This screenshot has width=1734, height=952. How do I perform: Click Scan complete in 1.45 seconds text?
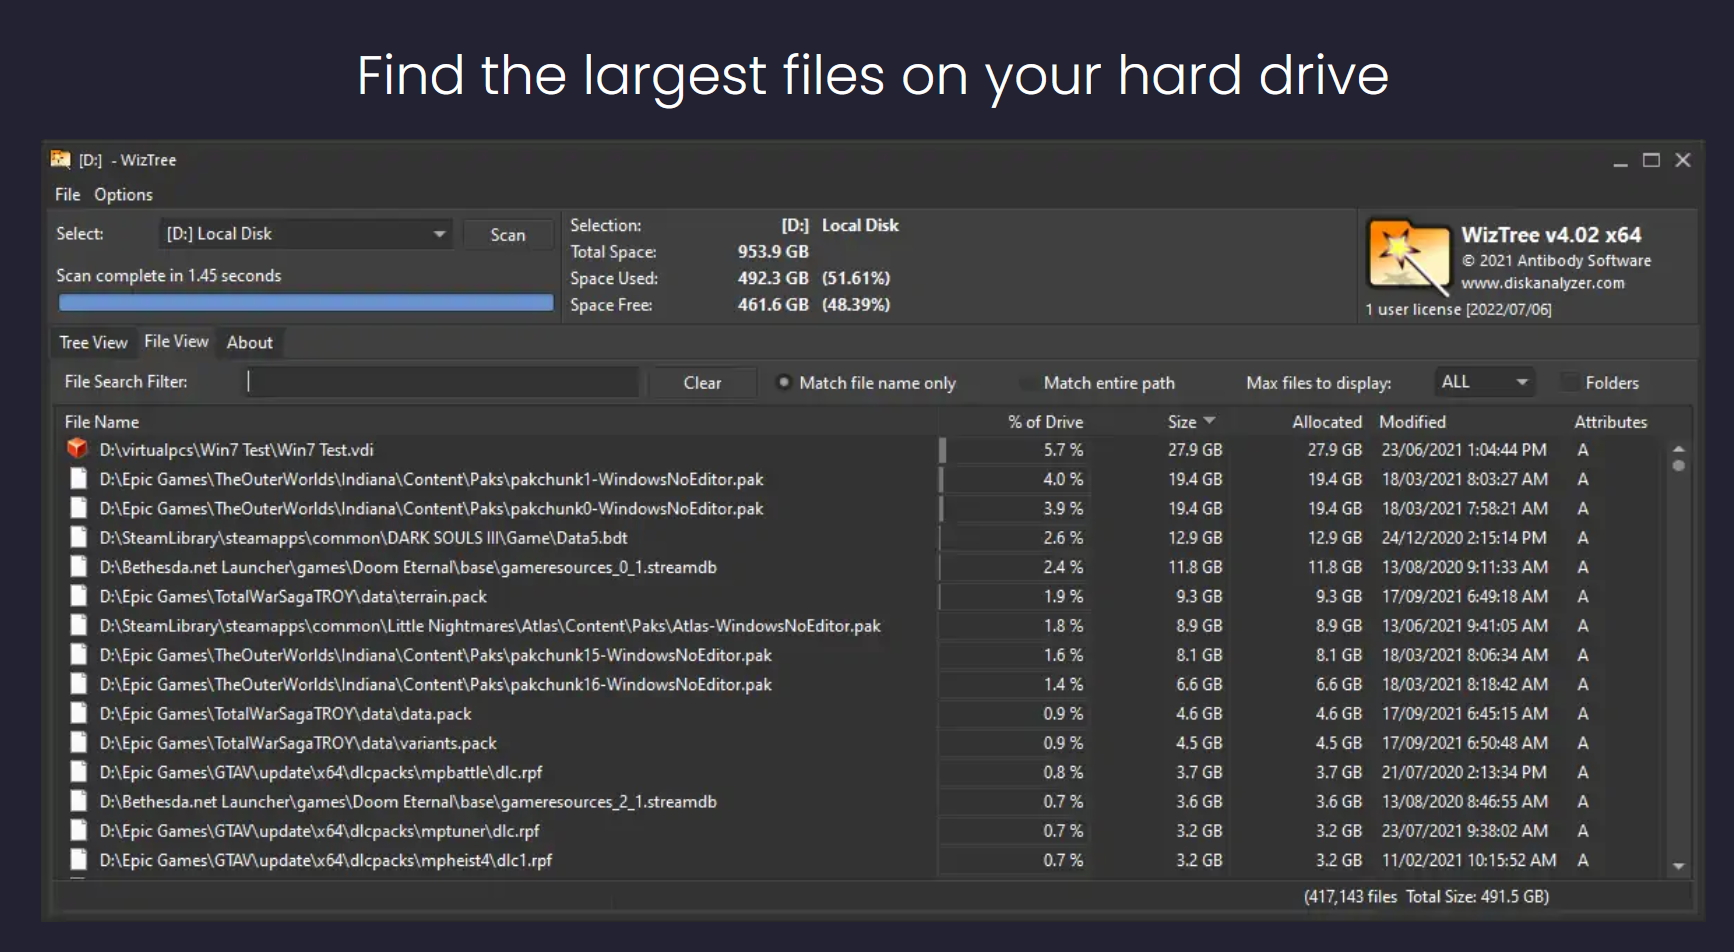pyautogui.click(x=168, y=275)
